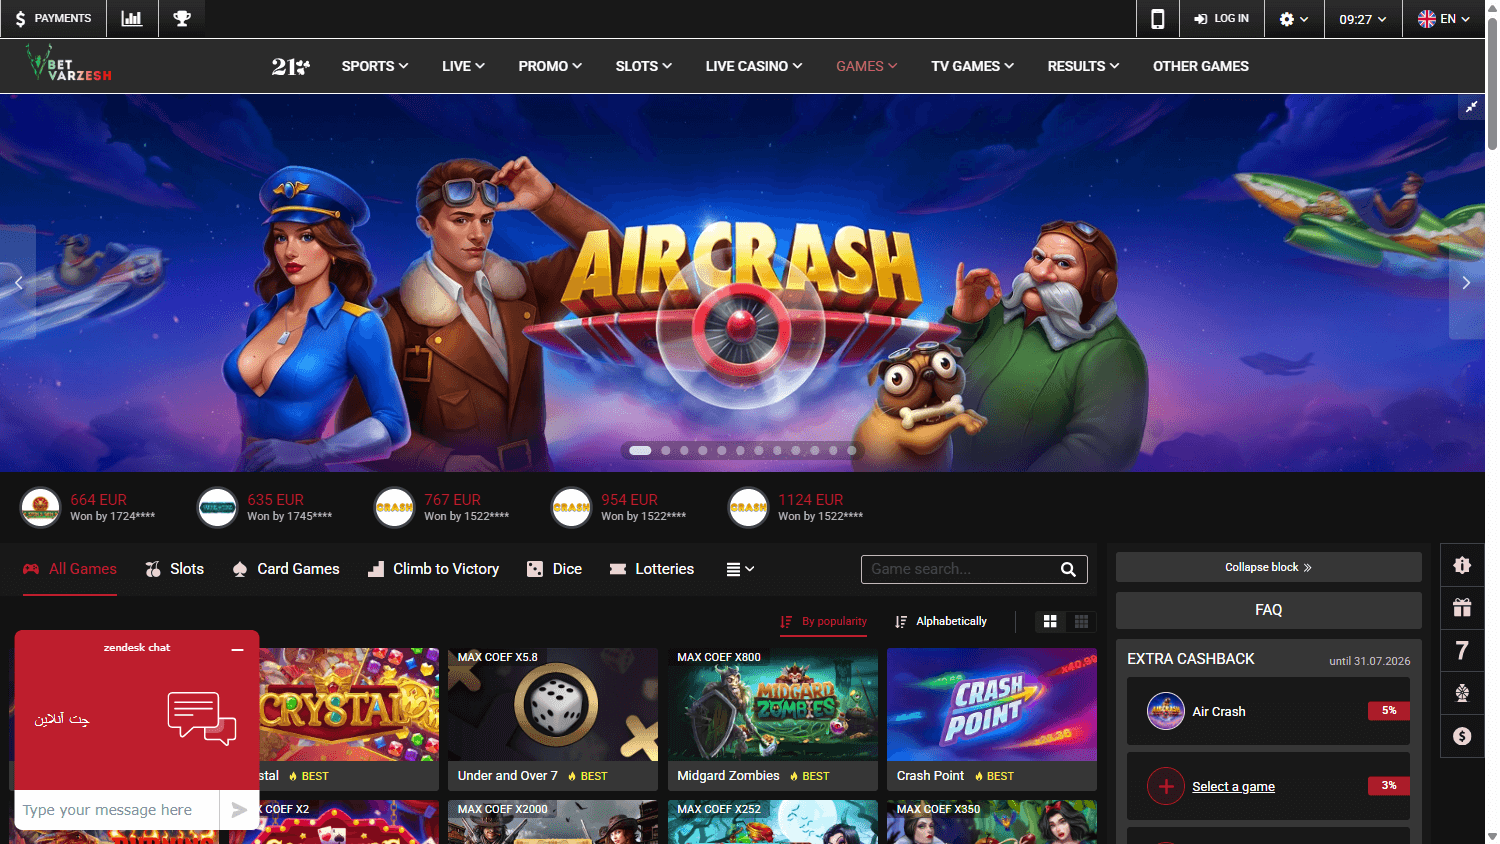Open the dollar coin icon in sidebar

(x=1462, y=736)
